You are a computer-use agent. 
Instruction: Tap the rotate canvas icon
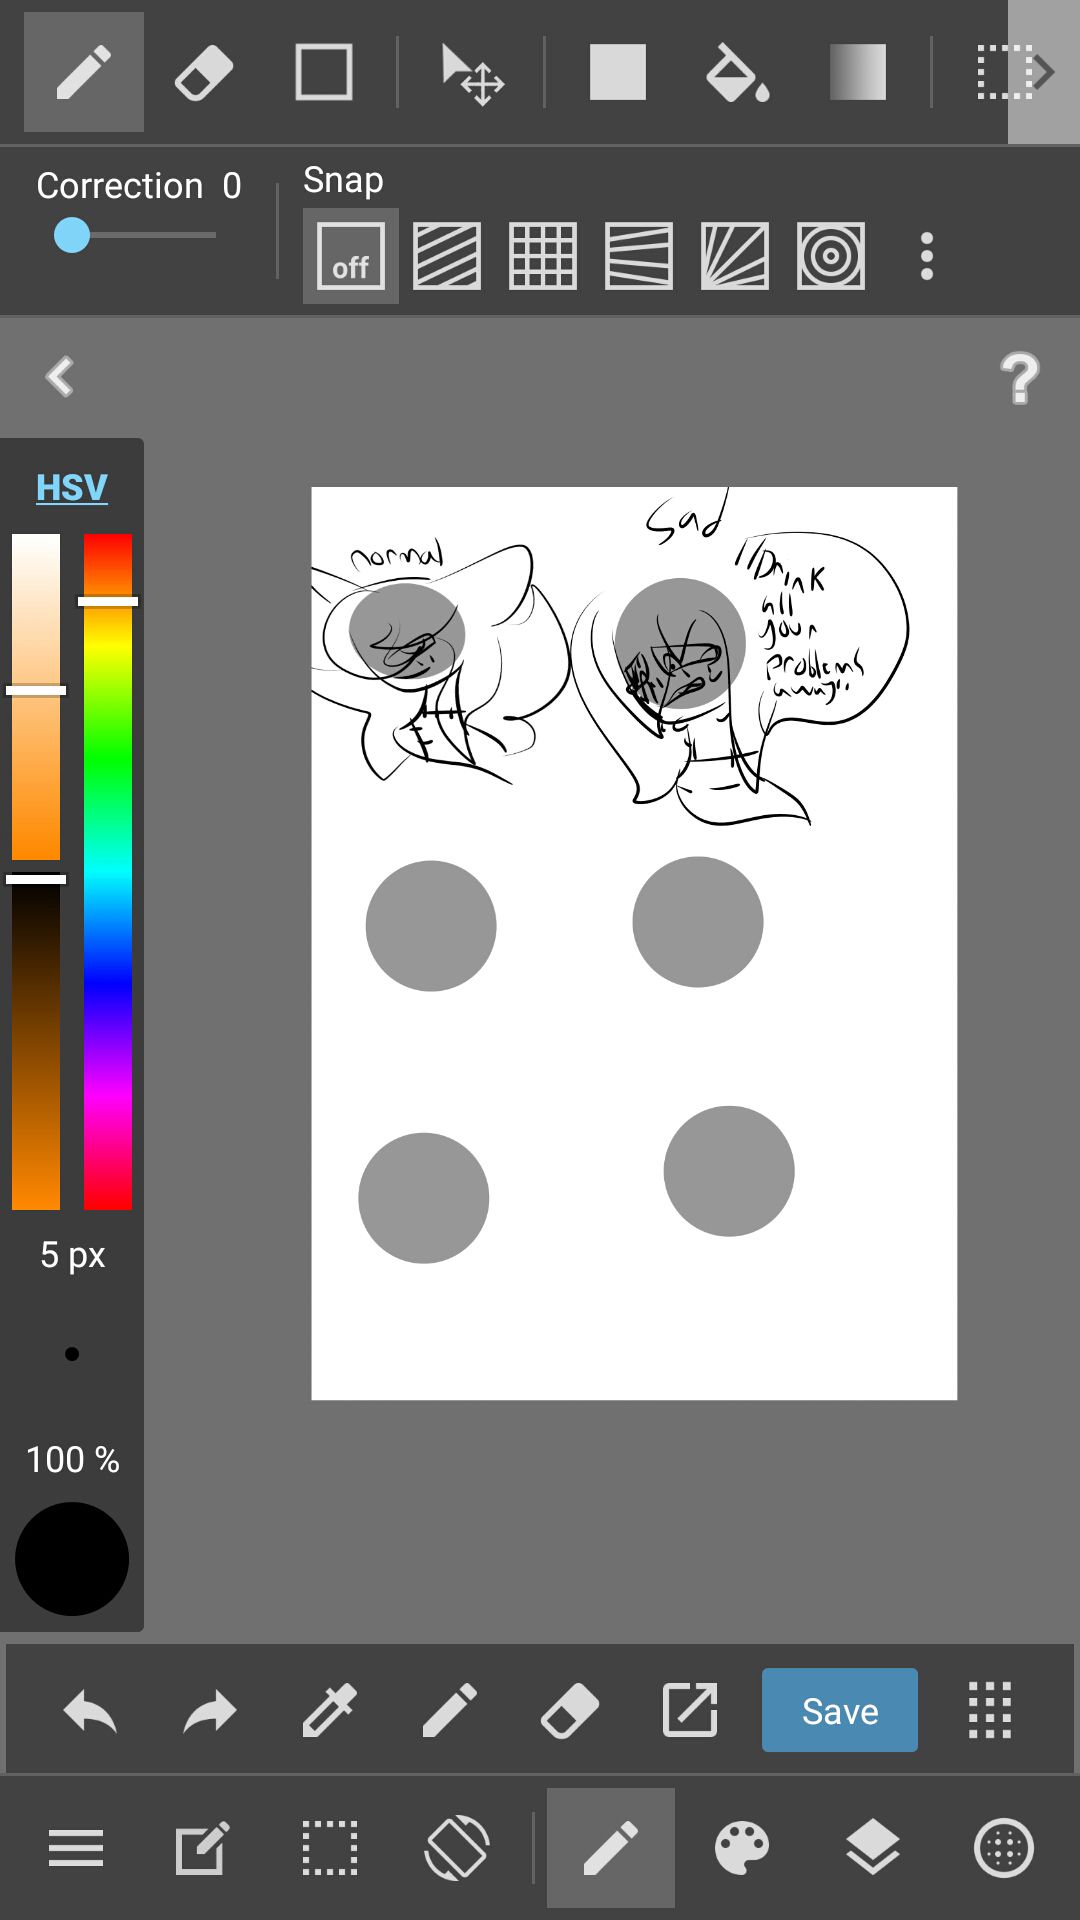(457, 1848)
